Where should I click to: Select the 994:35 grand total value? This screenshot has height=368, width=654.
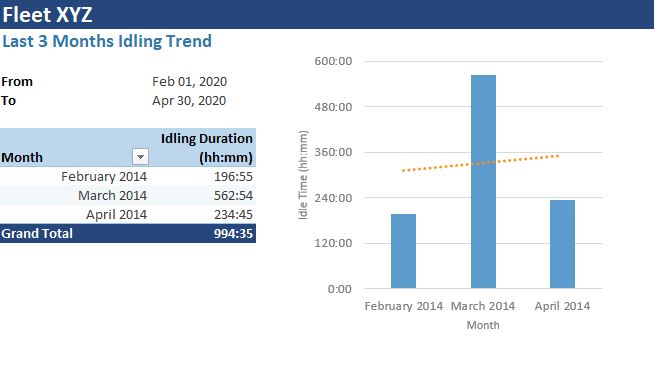click(x=233, y=233)
